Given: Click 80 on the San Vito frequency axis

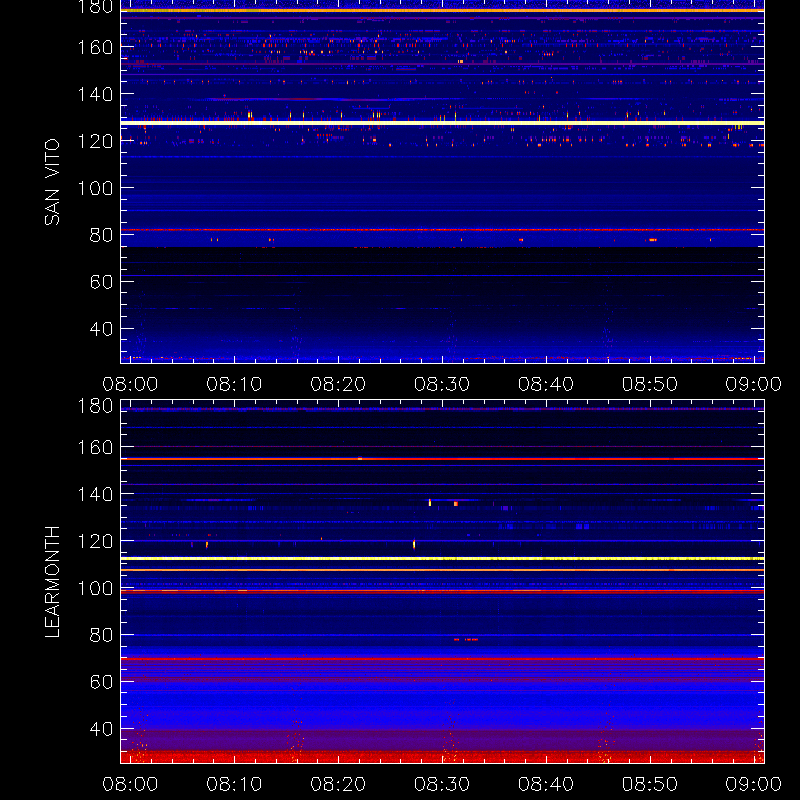Looking at the screenshot, I should click(101, 235).
